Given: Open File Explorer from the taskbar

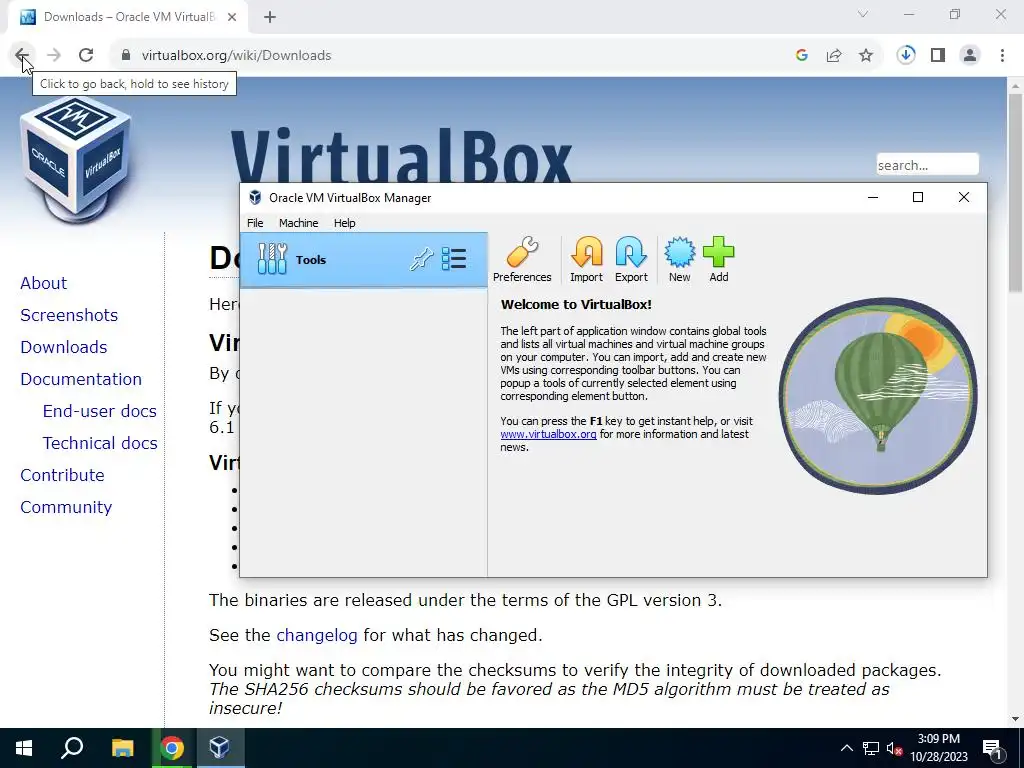Looking at the screenshot, I should click(122, 748).
